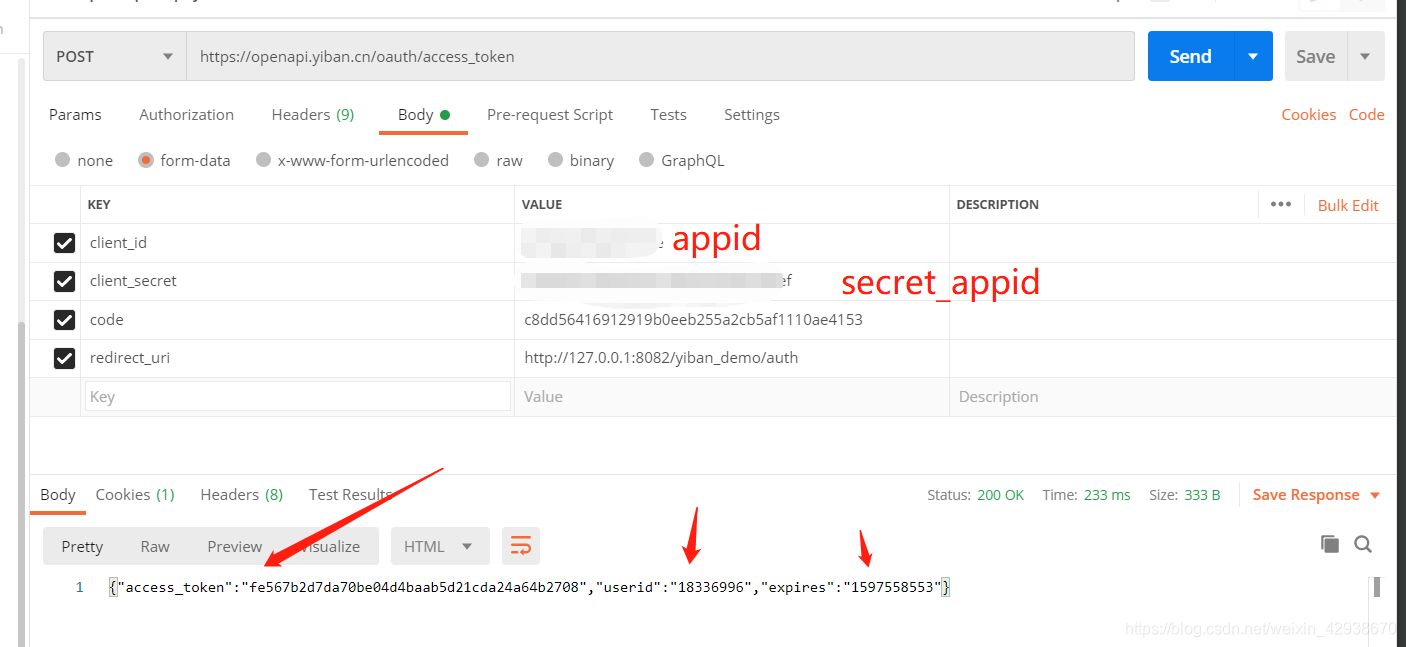Click the redirect_uri key cell

298,358
